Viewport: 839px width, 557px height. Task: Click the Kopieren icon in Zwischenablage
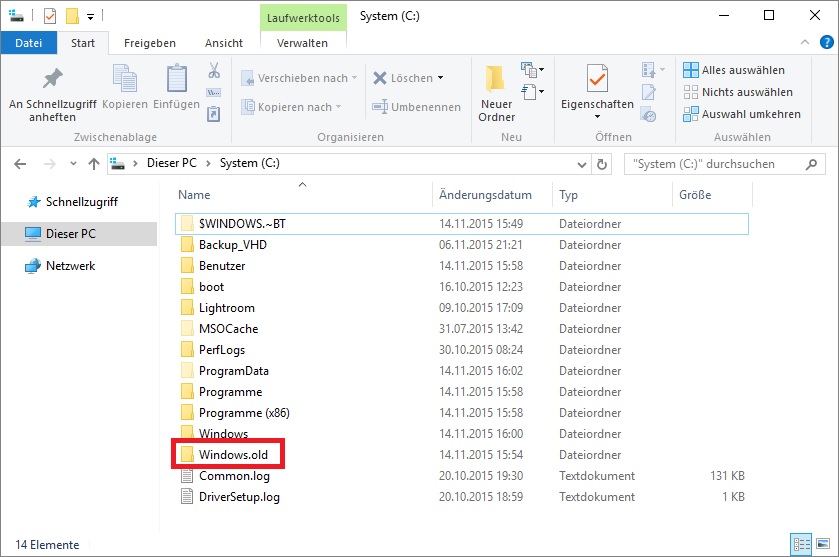pos(125,79)
